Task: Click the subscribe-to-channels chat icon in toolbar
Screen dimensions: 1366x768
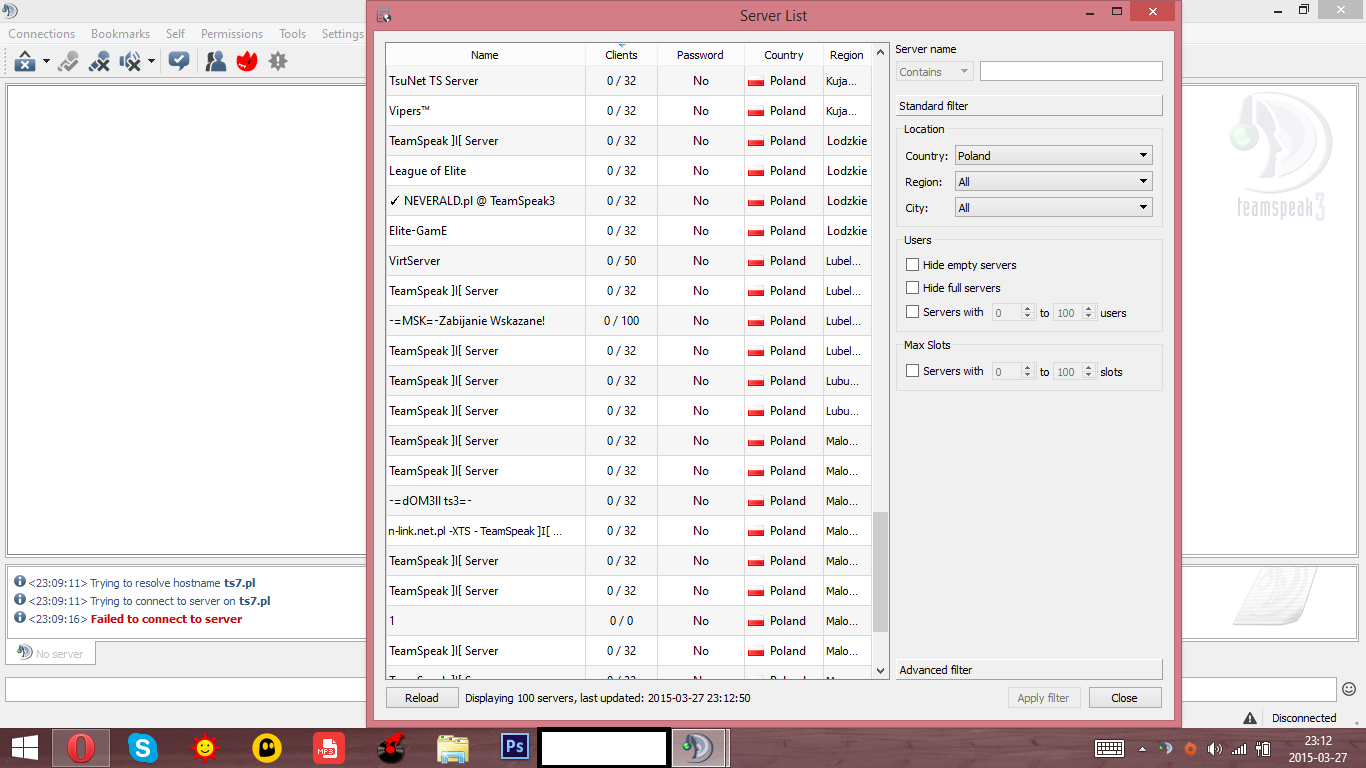Action: 179,61
